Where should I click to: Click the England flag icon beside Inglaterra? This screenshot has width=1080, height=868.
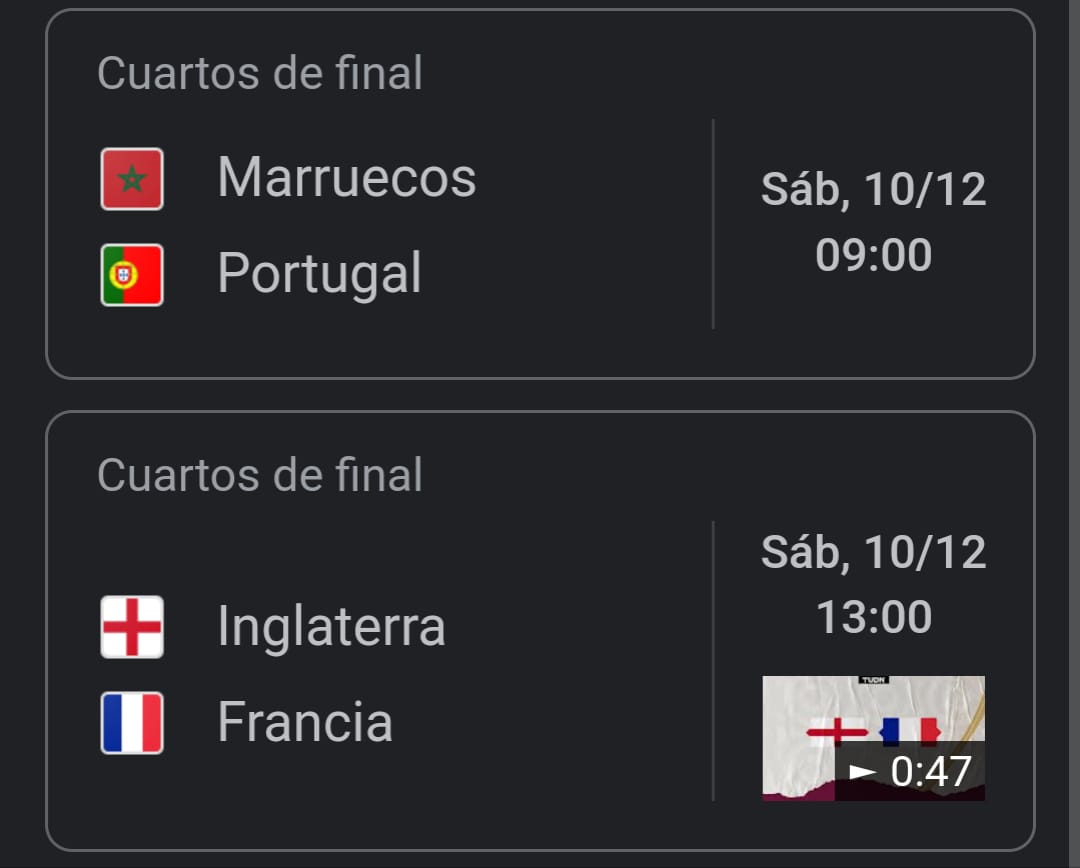[132, 627]
